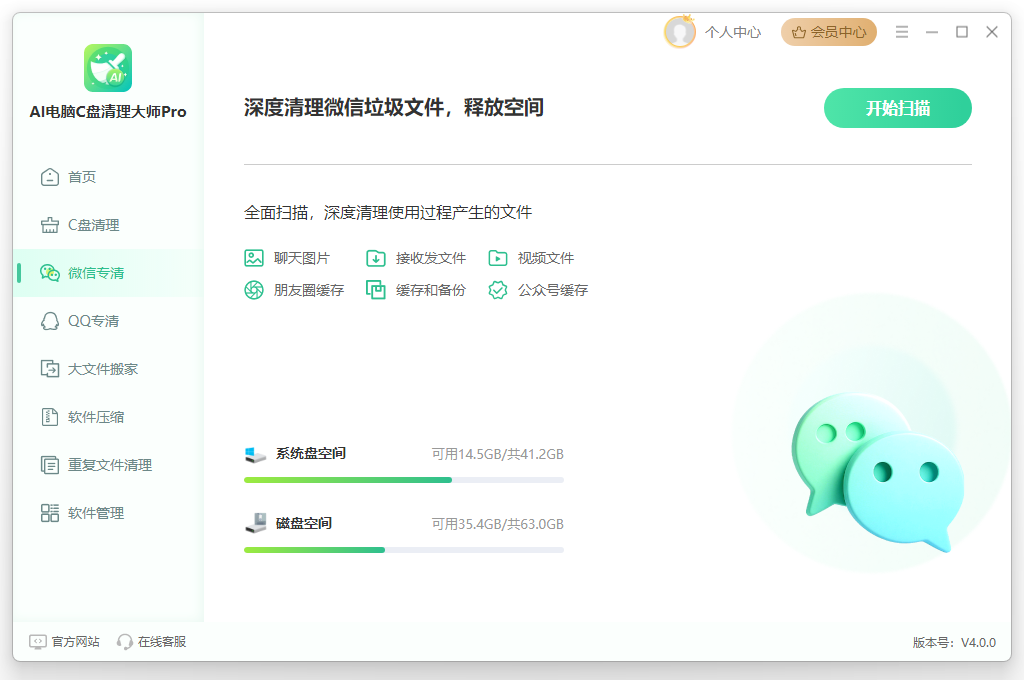Click the 系统盘空间 usage progress bar
Viewport: 1024px width, 680px height.
(x=404, y=480)
